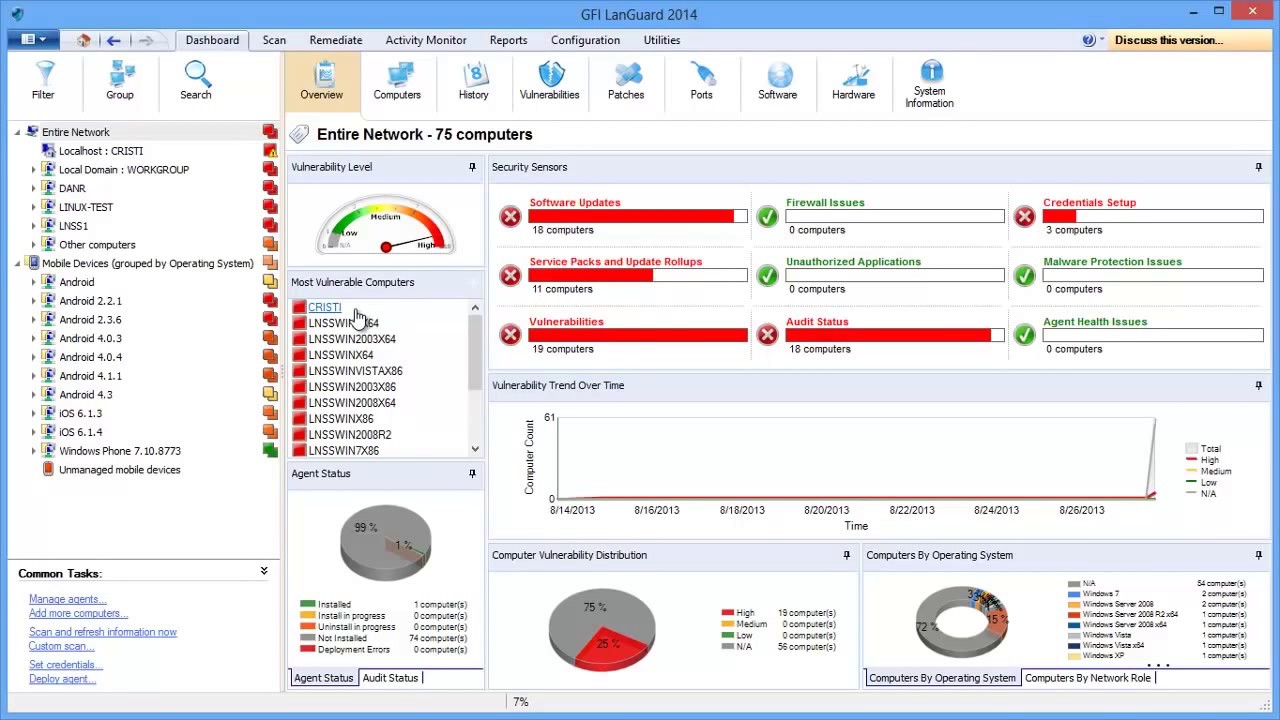Open the Vulnerabilities dashboard view

coord(549,81)
